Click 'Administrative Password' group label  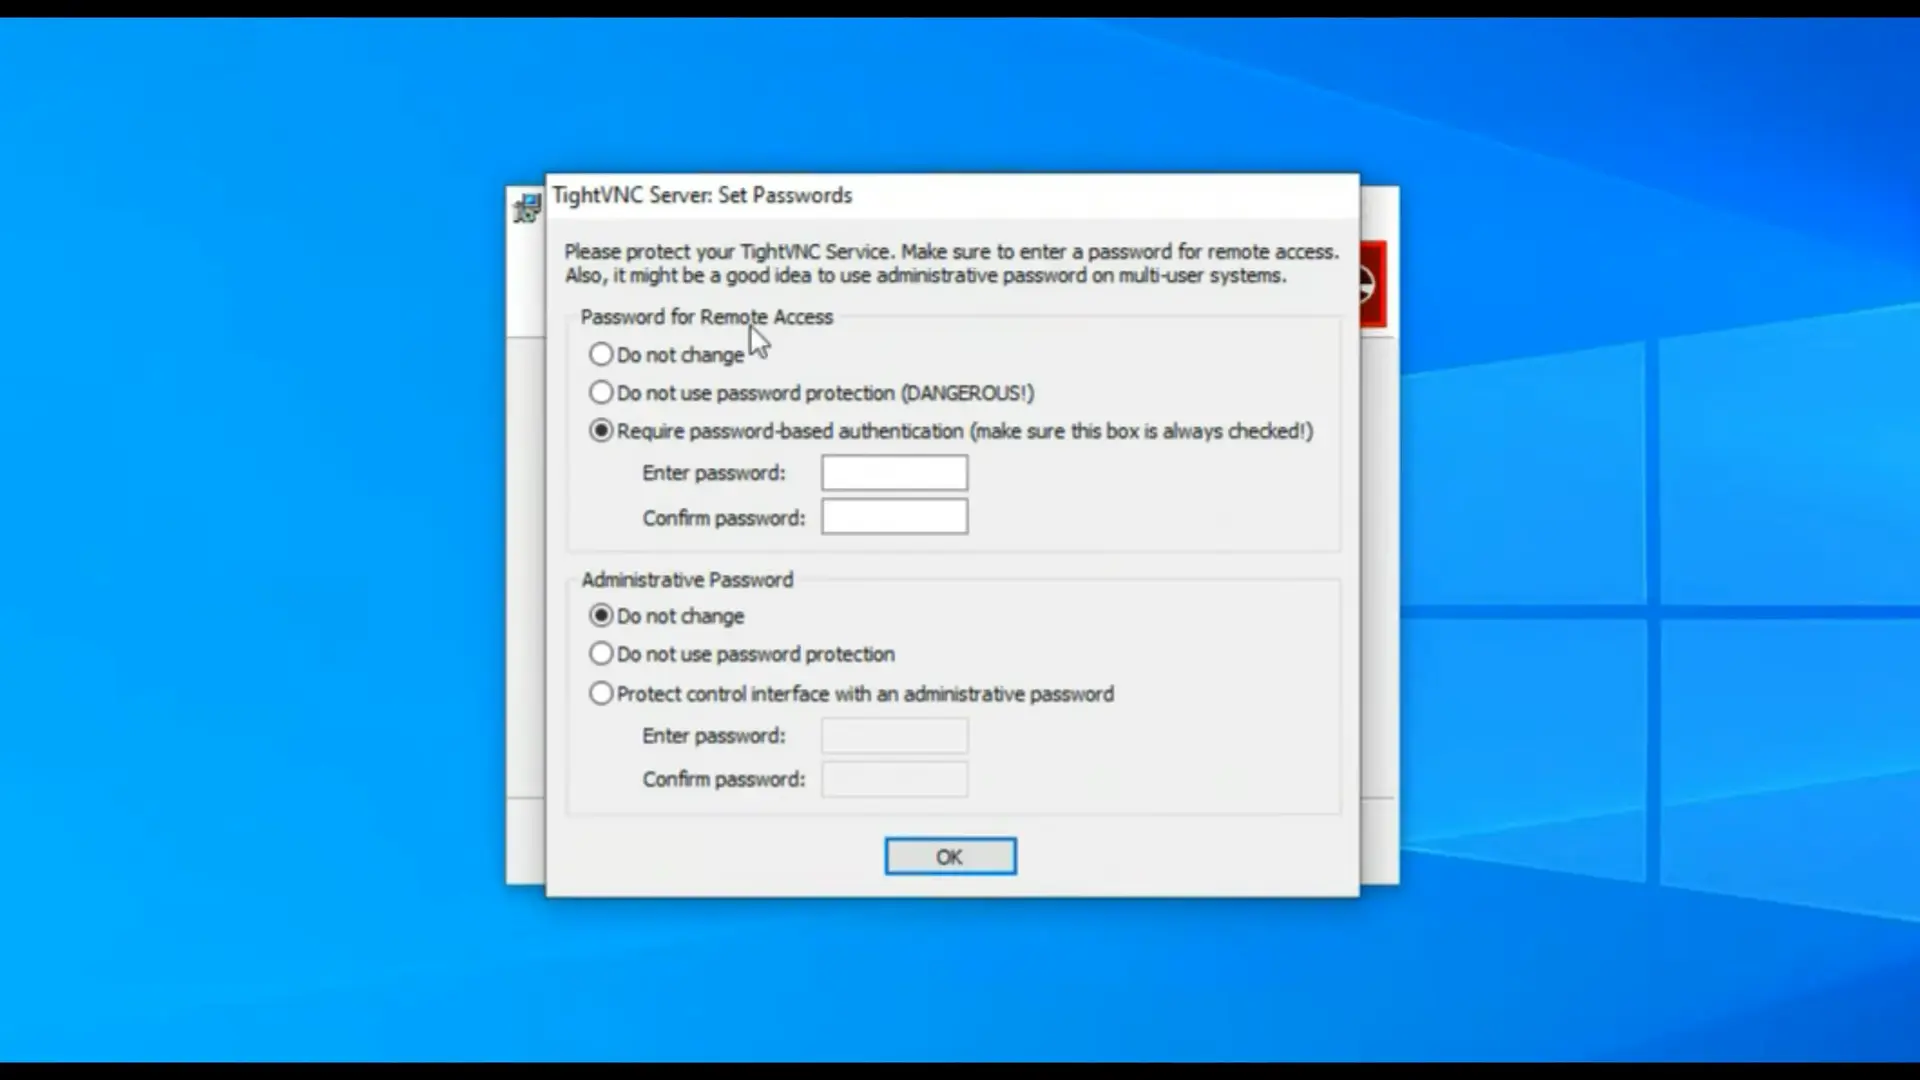coord(687,580)
